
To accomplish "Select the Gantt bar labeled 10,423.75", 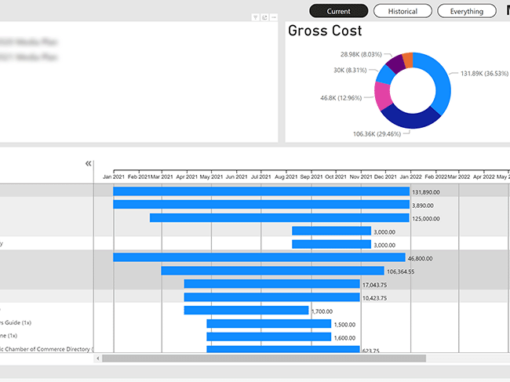I will [x=272, y=297].
